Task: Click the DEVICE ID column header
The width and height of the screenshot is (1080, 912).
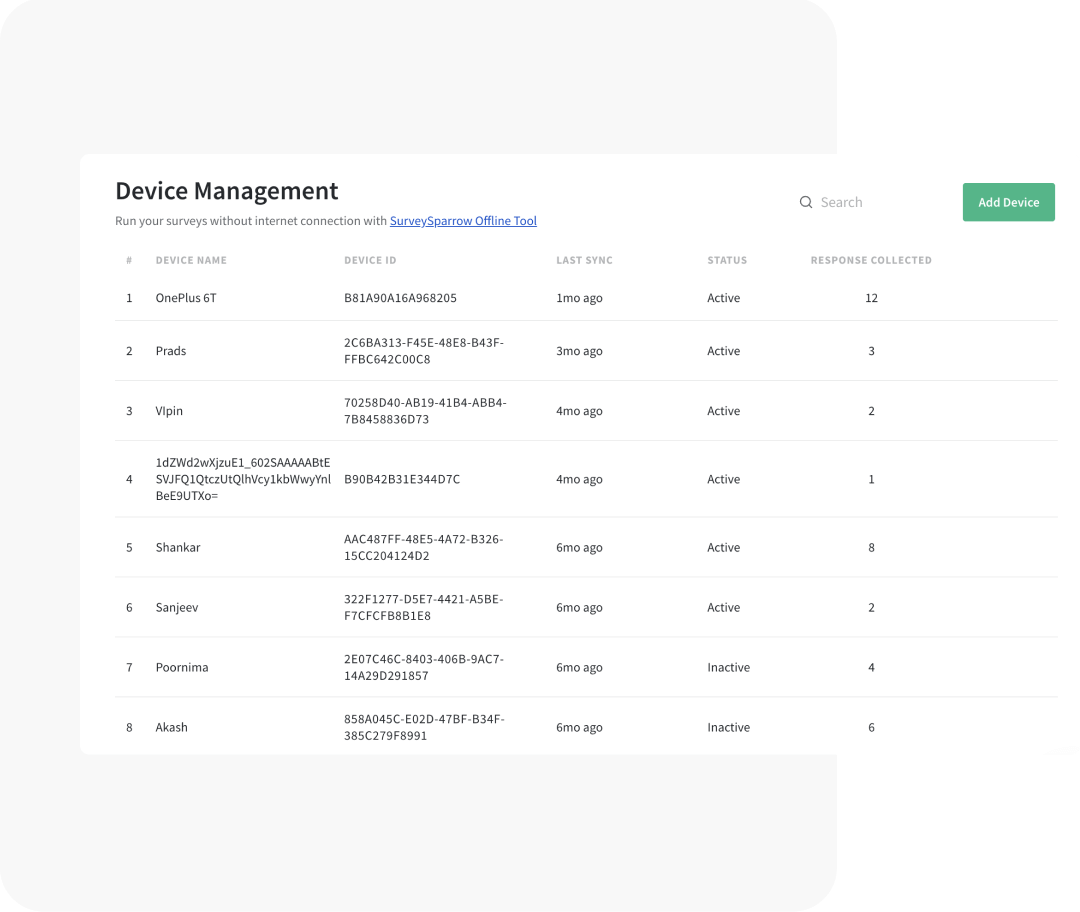Action: point(368,260)
